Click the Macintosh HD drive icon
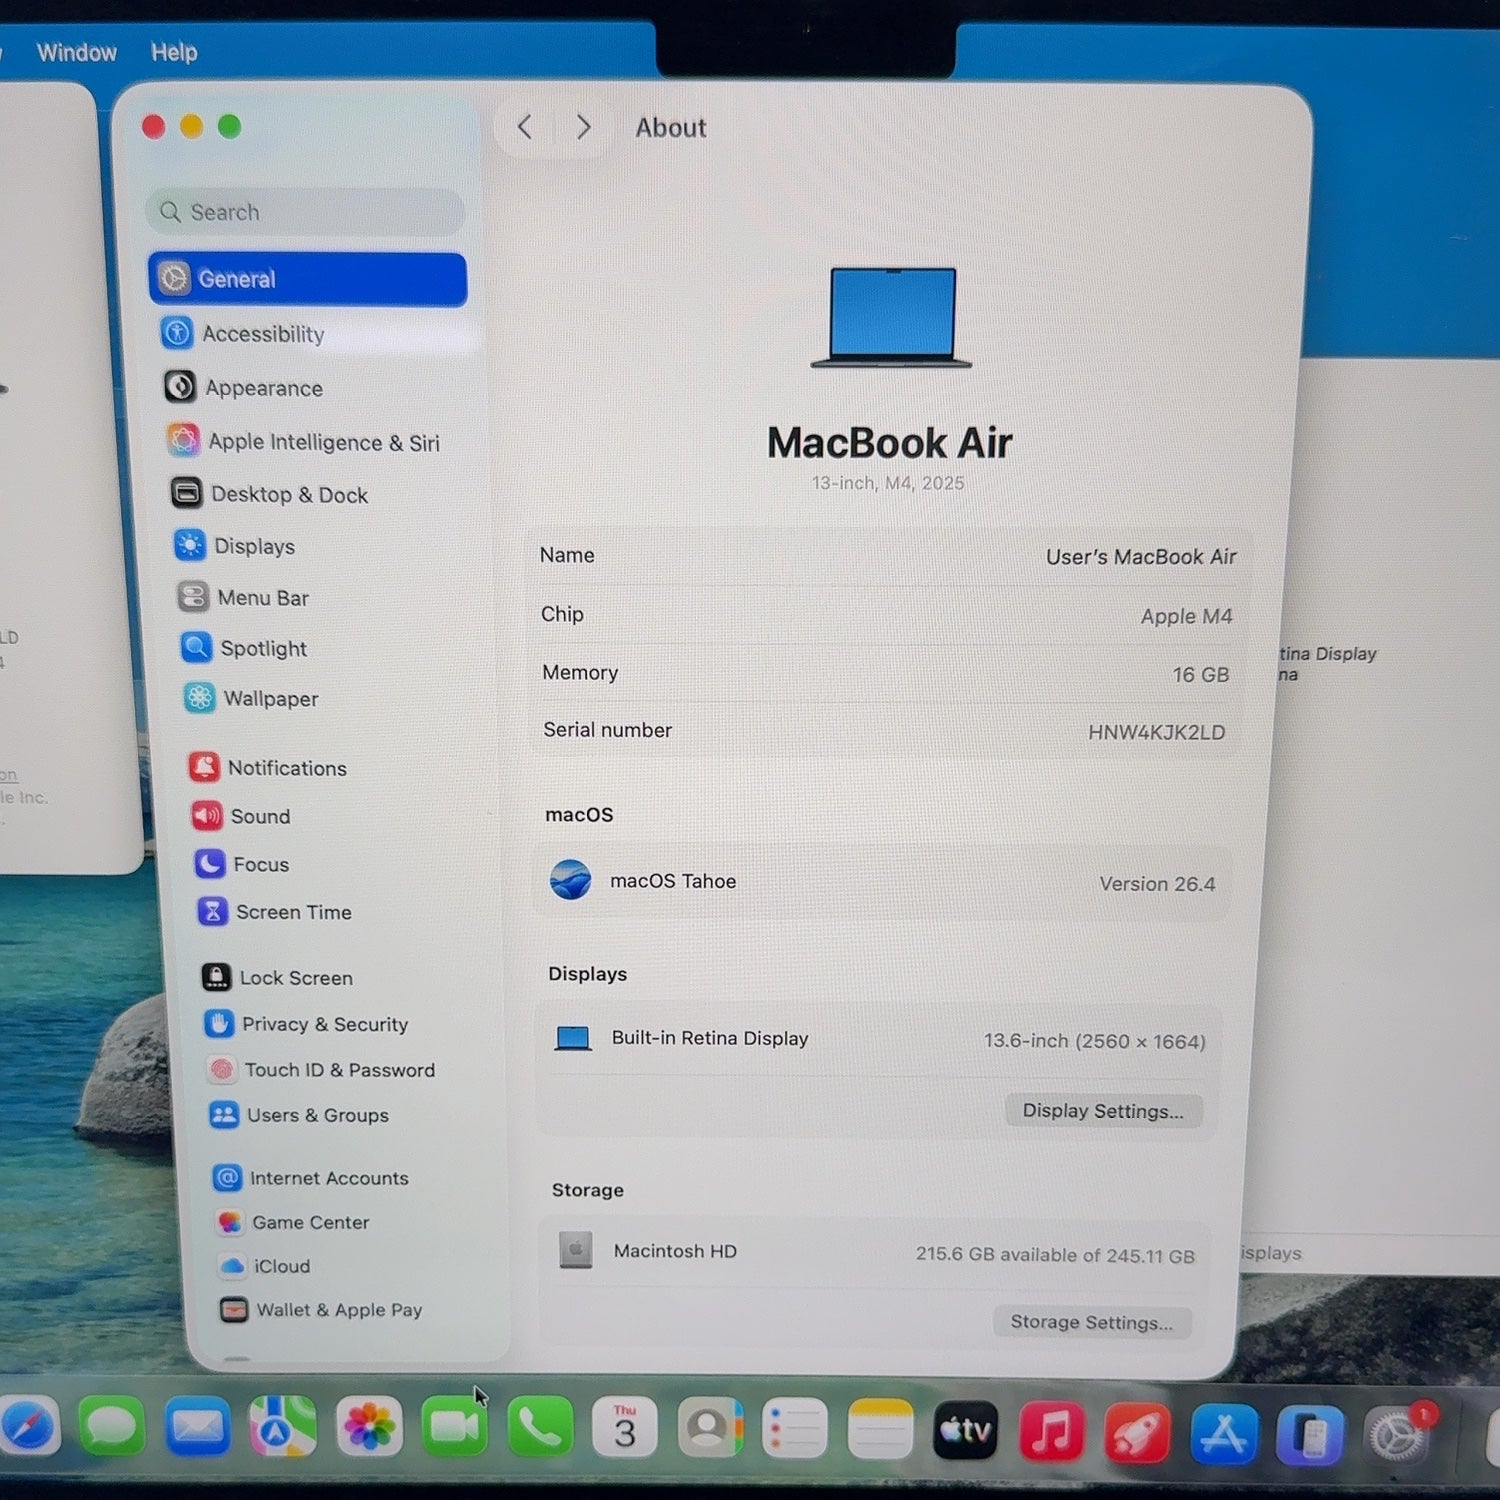The width and height of the screenshot is (1500, 1500). click(576, 1250)
